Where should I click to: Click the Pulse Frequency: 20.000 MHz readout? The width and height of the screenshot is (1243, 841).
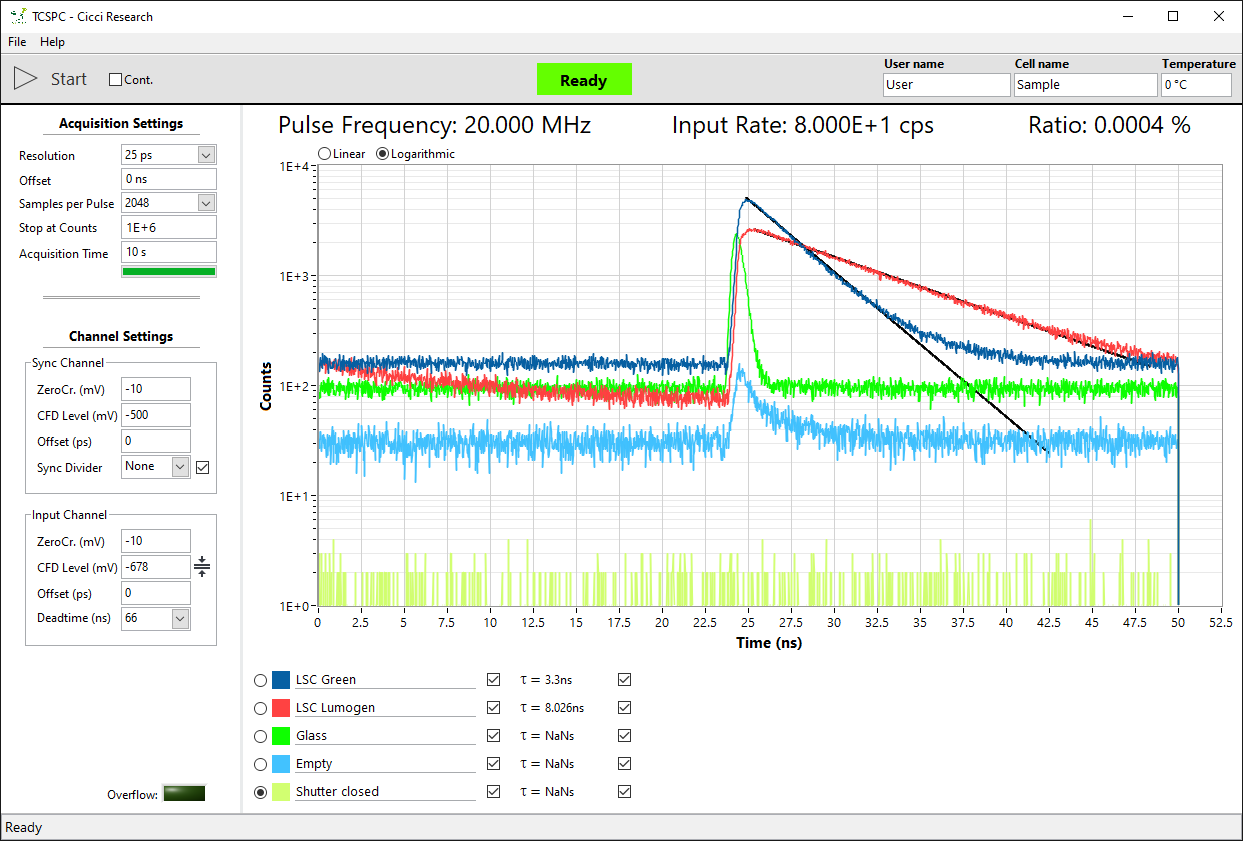coord(435,125)
